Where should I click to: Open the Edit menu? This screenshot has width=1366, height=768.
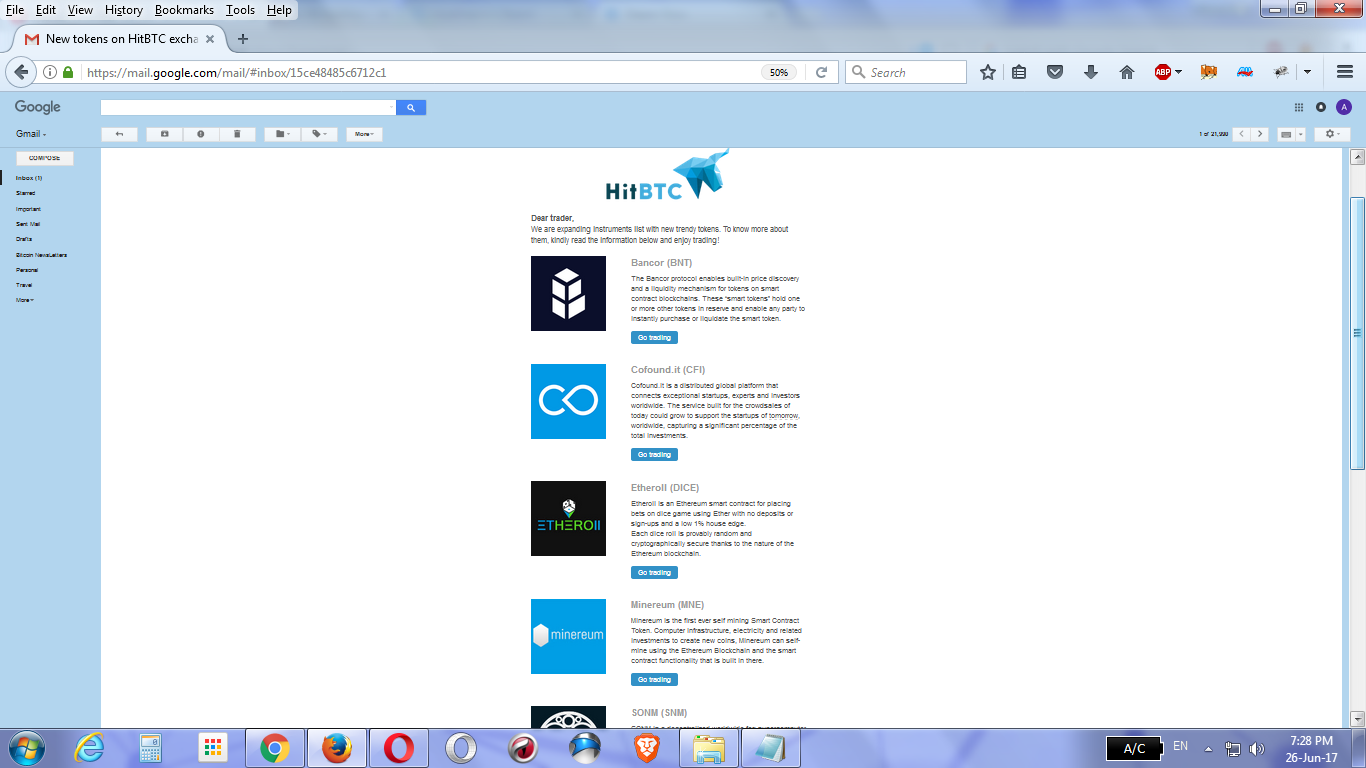coord(46,9)
